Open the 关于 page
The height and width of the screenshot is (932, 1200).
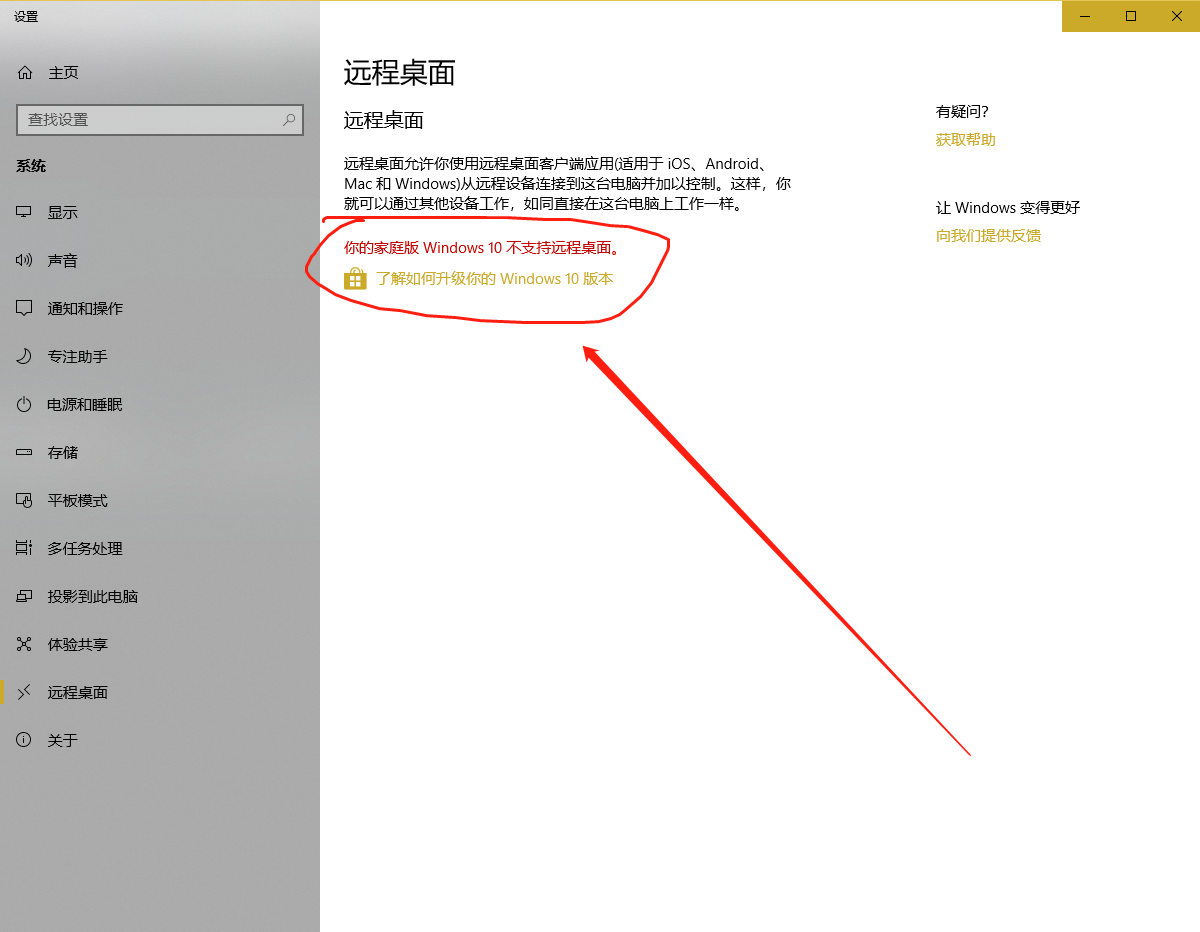160,741
